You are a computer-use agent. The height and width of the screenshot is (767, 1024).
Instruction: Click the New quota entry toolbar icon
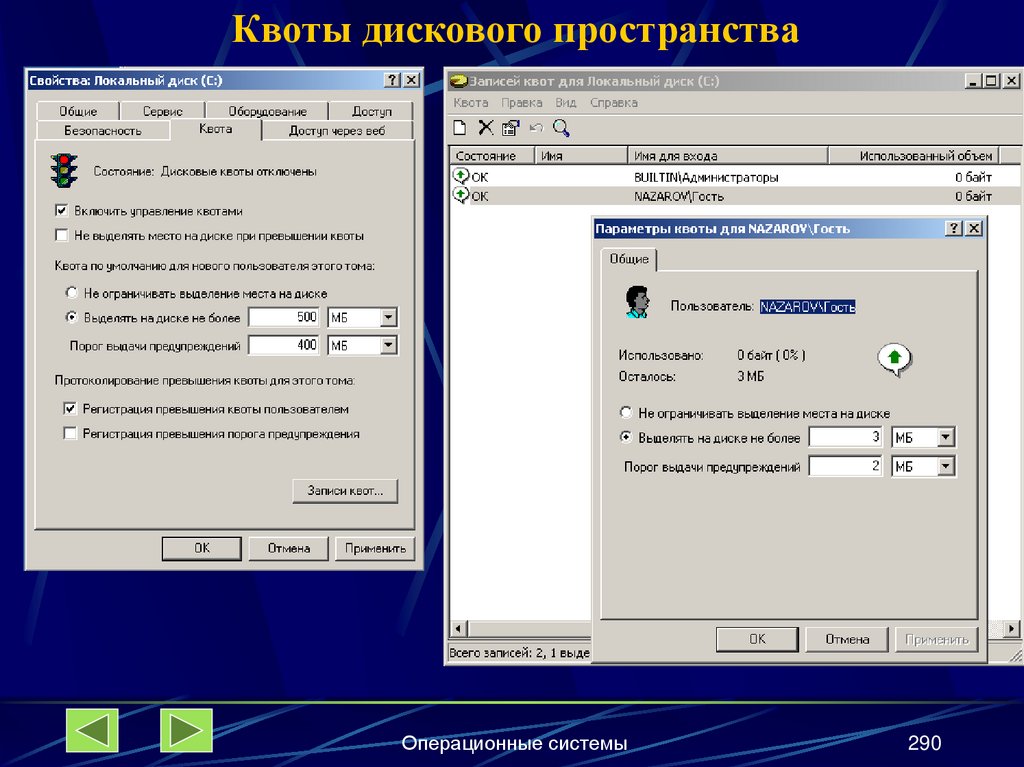coord(460,127)
